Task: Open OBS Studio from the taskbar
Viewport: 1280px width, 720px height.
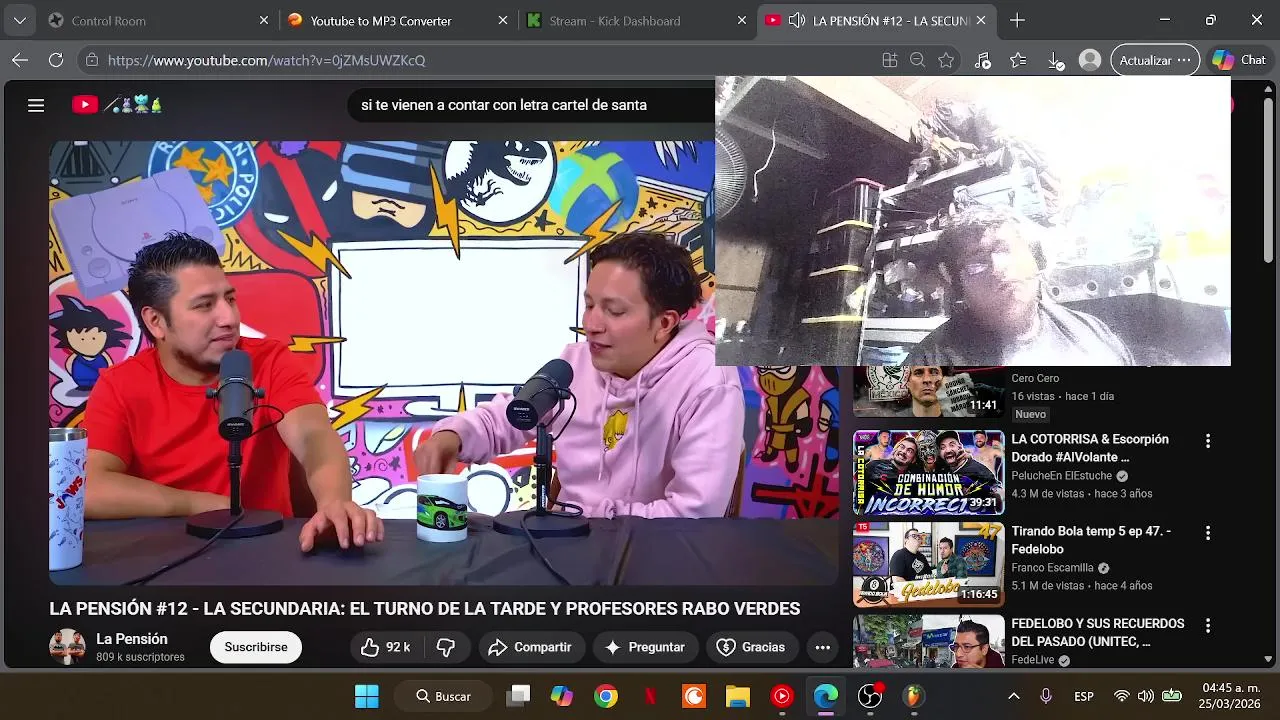Action: click(870, 696)
